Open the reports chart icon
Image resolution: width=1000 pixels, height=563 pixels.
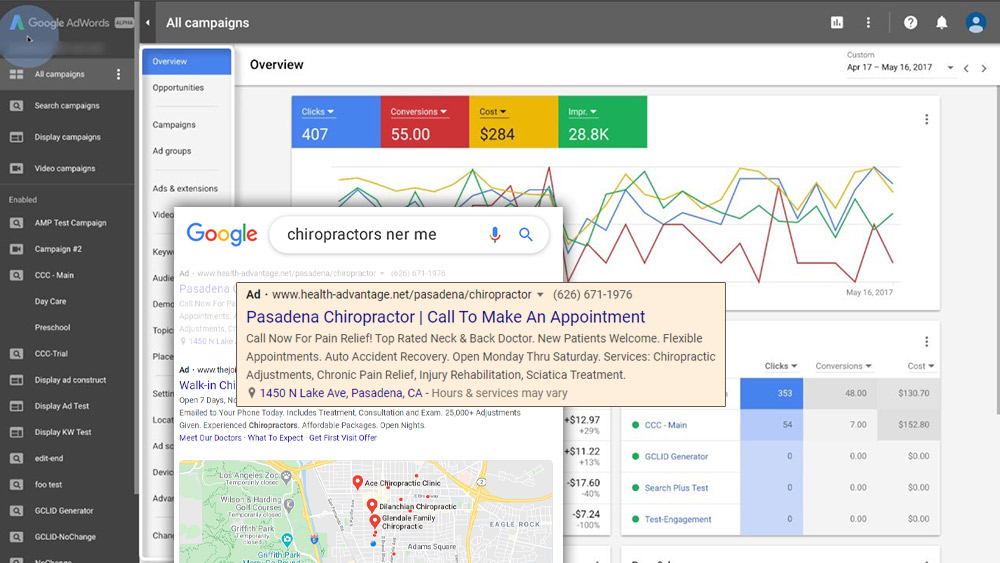(x=837, y=22)
